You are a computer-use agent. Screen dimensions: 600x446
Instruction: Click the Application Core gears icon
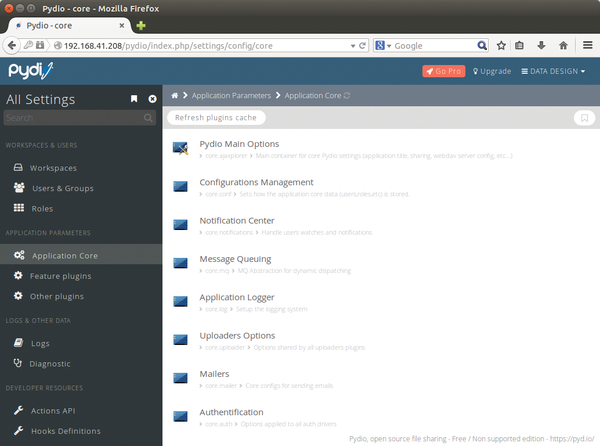pyautogui.click(x=19, y=255)
